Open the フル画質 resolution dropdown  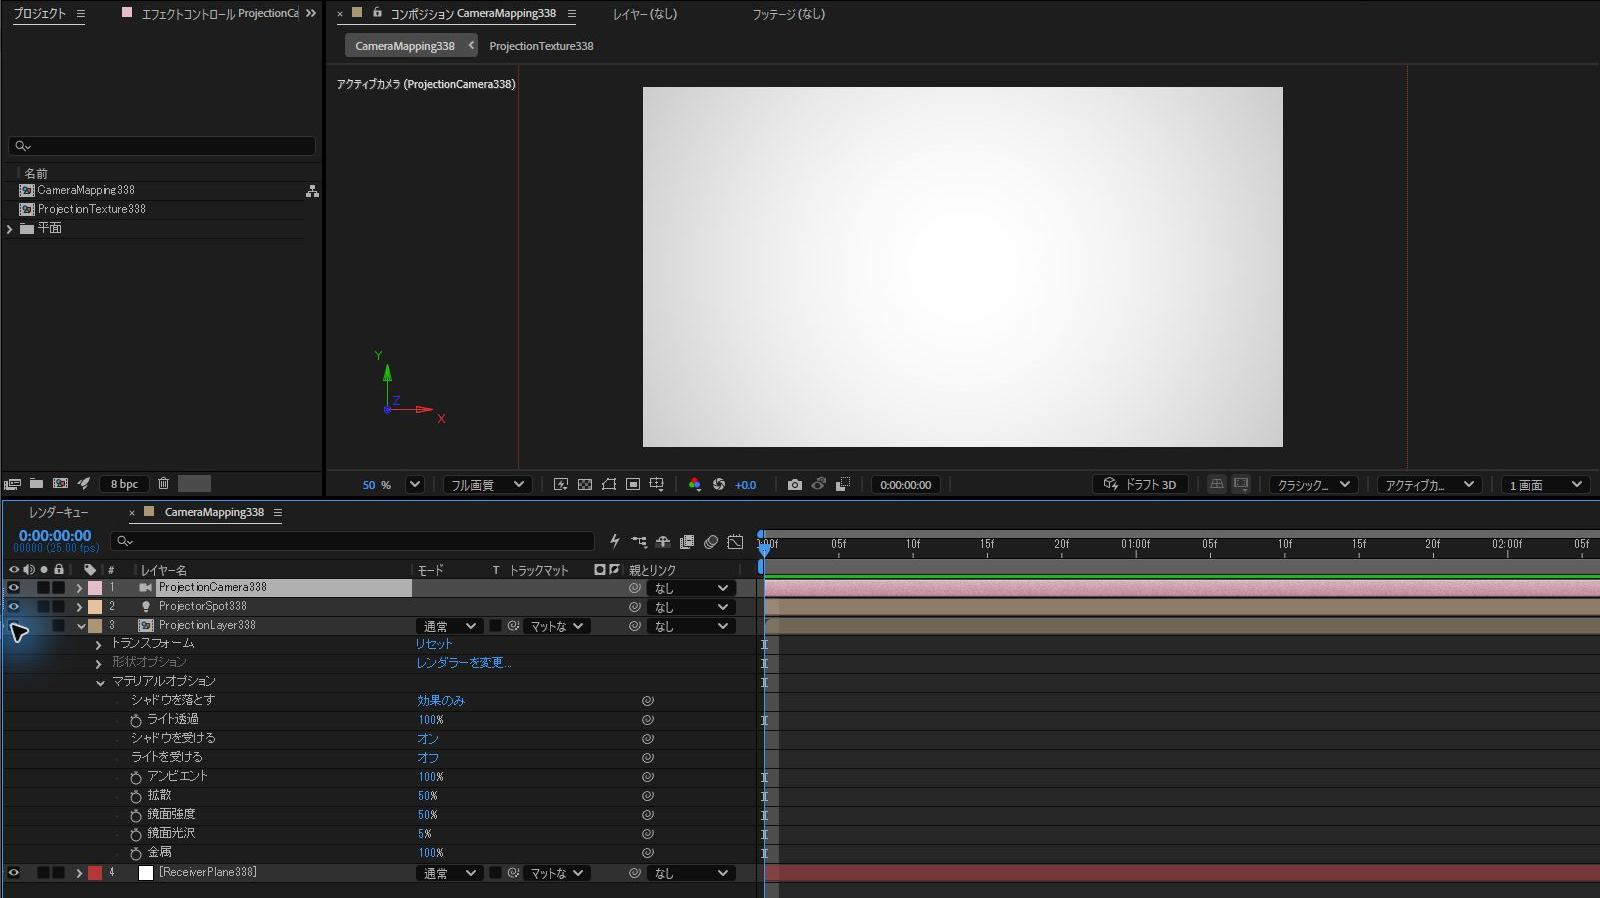coord(487,485)
